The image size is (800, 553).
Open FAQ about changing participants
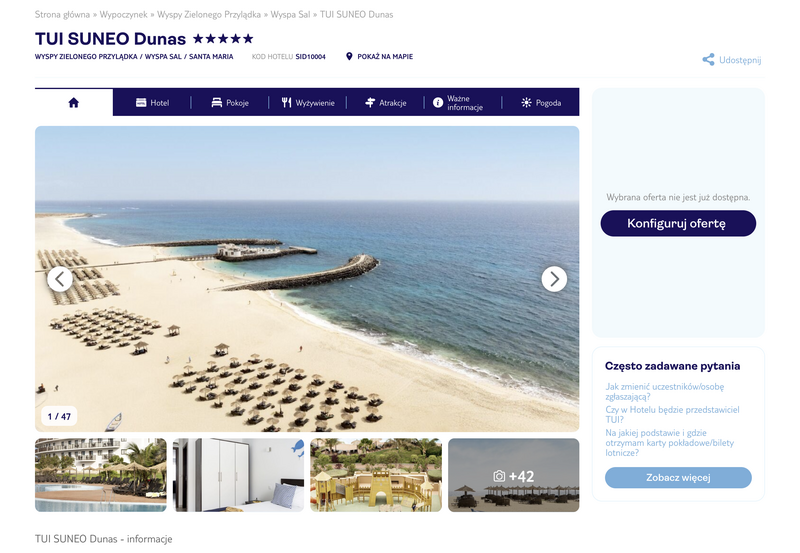[x=664, y=391]
